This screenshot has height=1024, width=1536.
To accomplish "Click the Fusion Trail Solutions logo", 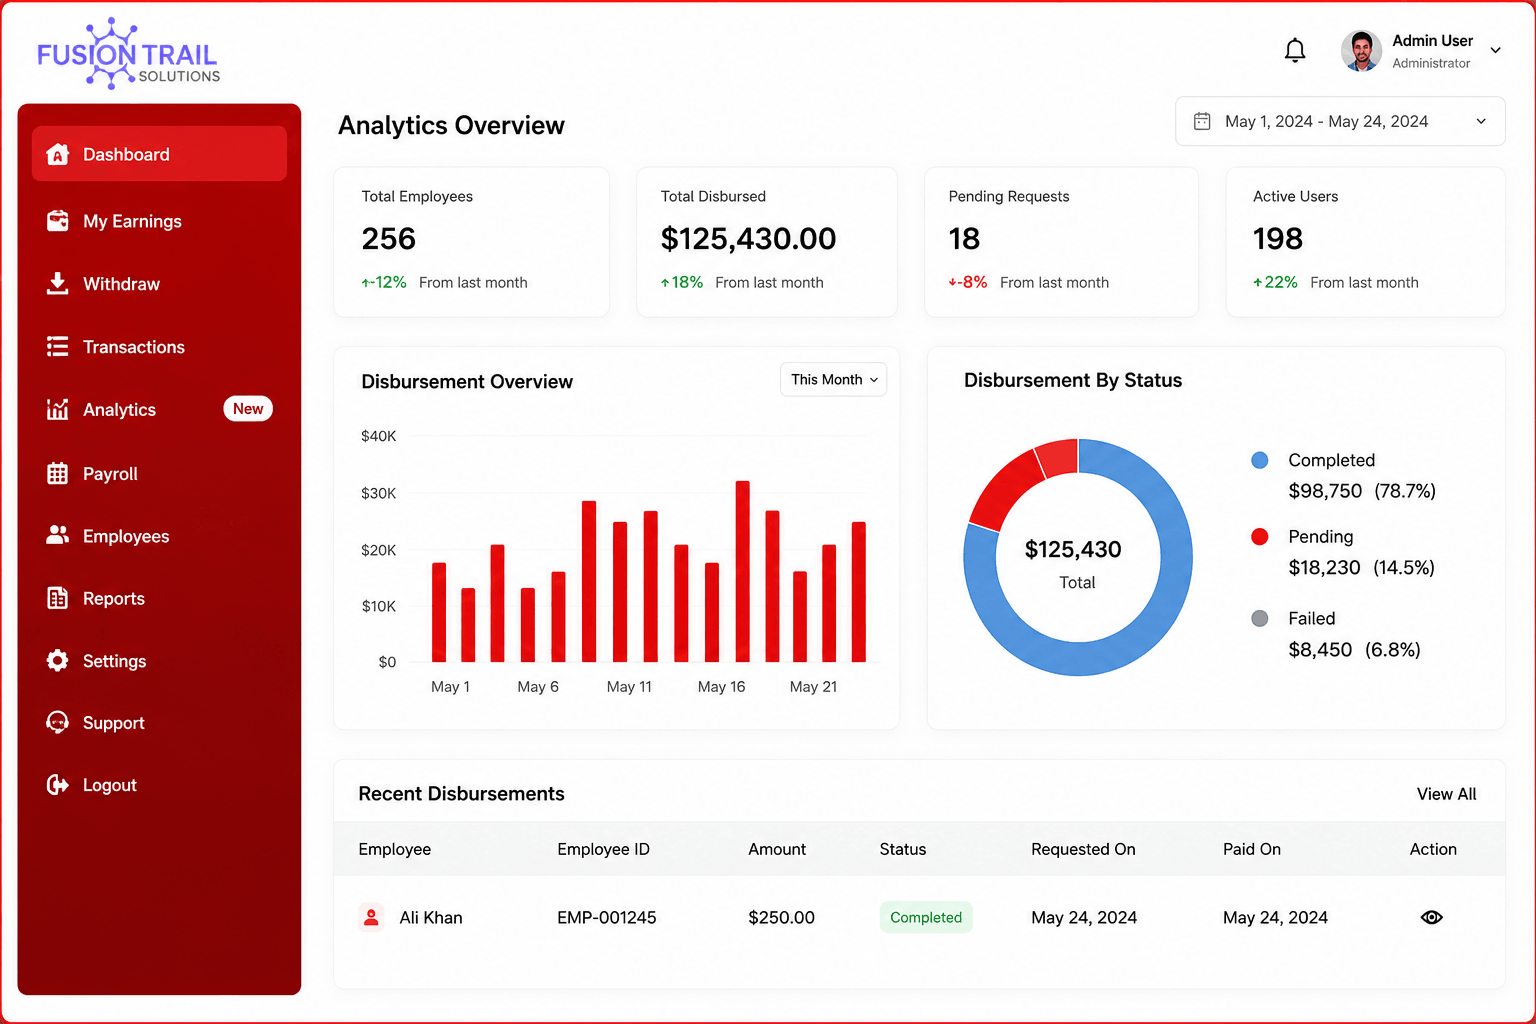I will (128, 54).
